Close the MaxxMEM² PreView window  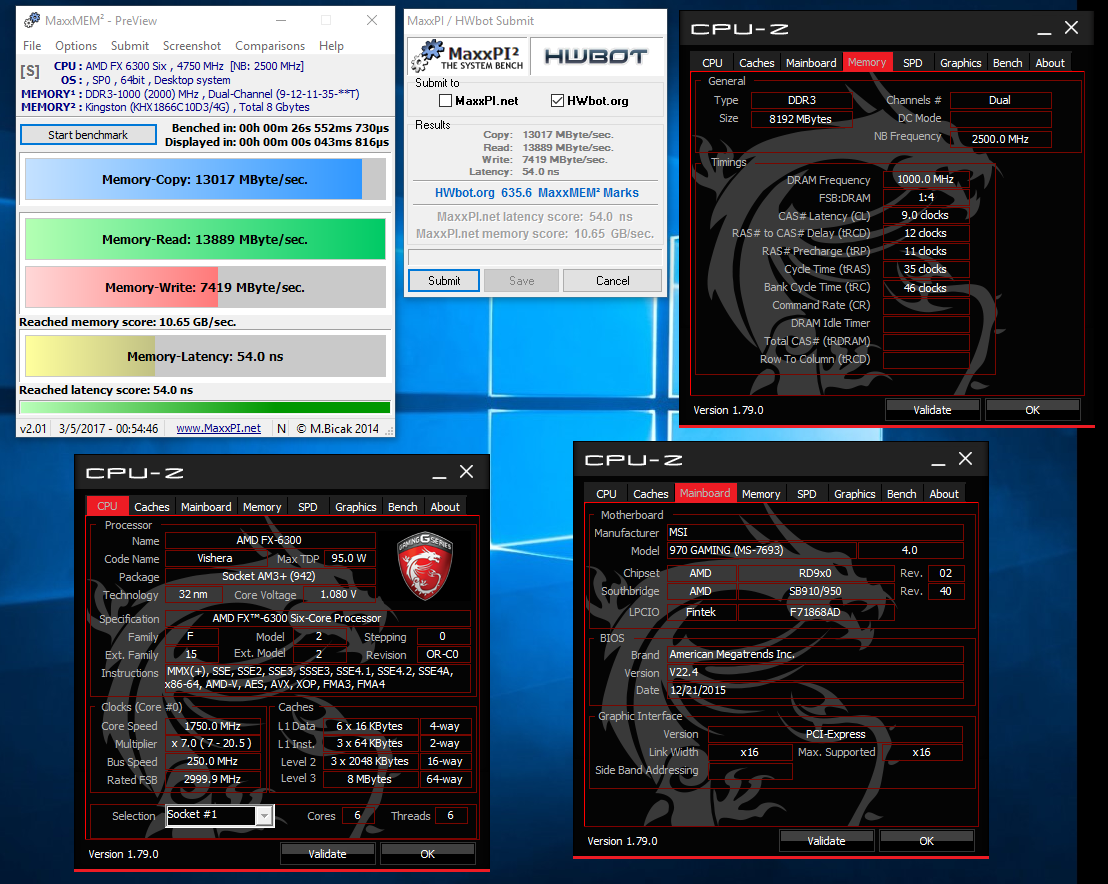coord(372,20)
